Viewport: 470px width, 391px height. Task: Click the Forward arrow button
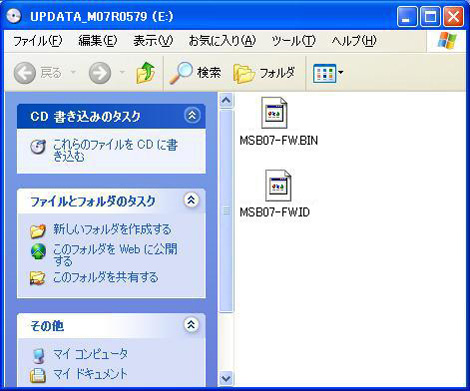click(100, 72)
